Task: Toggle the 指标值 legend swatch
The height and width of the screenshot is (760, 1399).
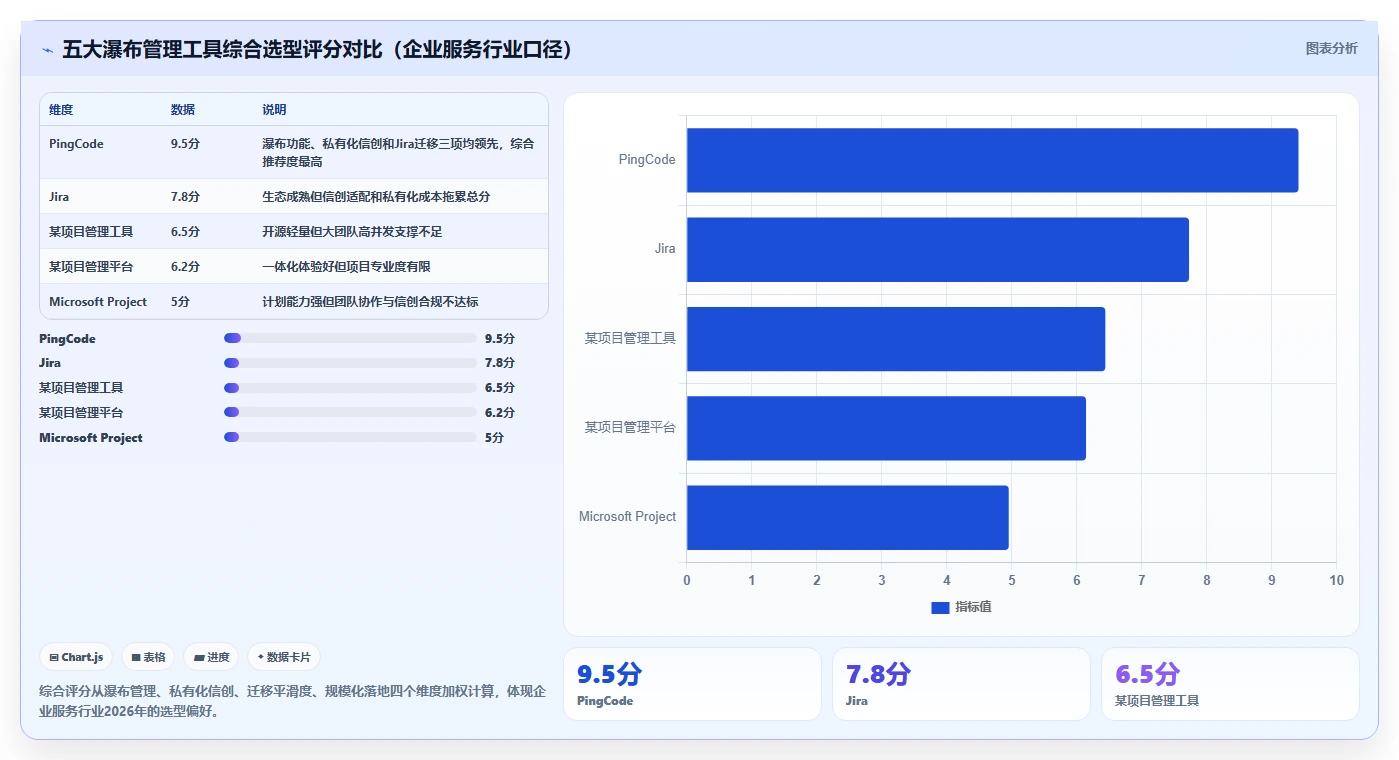Action: [x=940, y=608]
